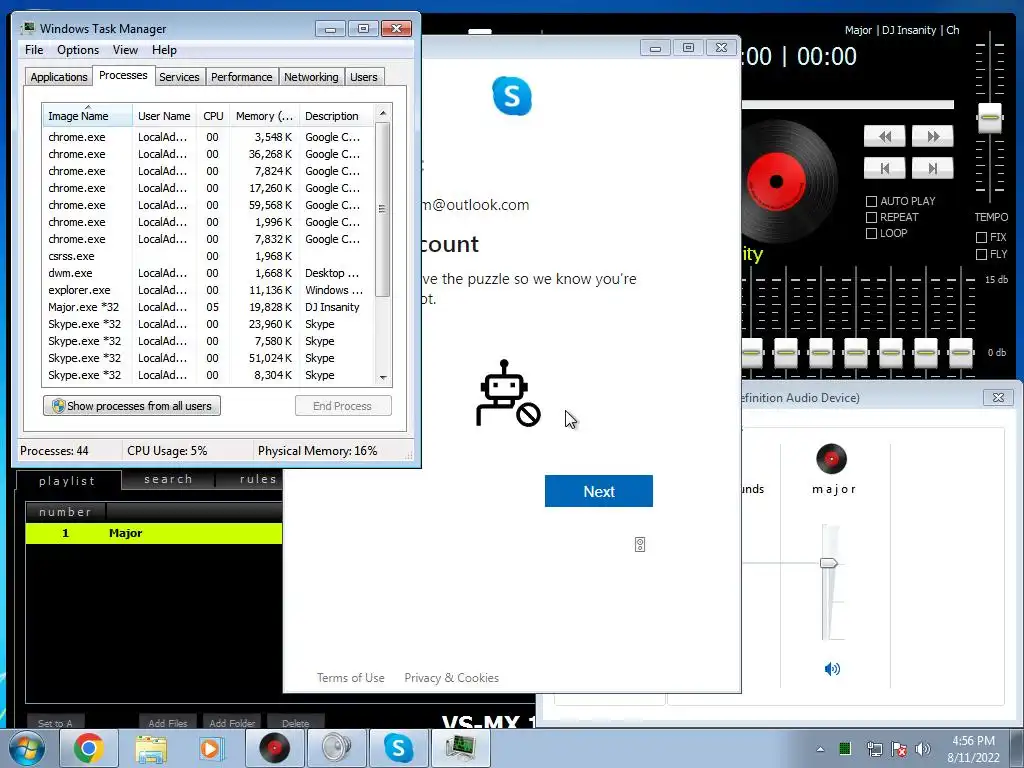Switch to the Networking tab
The height and width of the screenshot is (768, 1024).
point(311,76)
